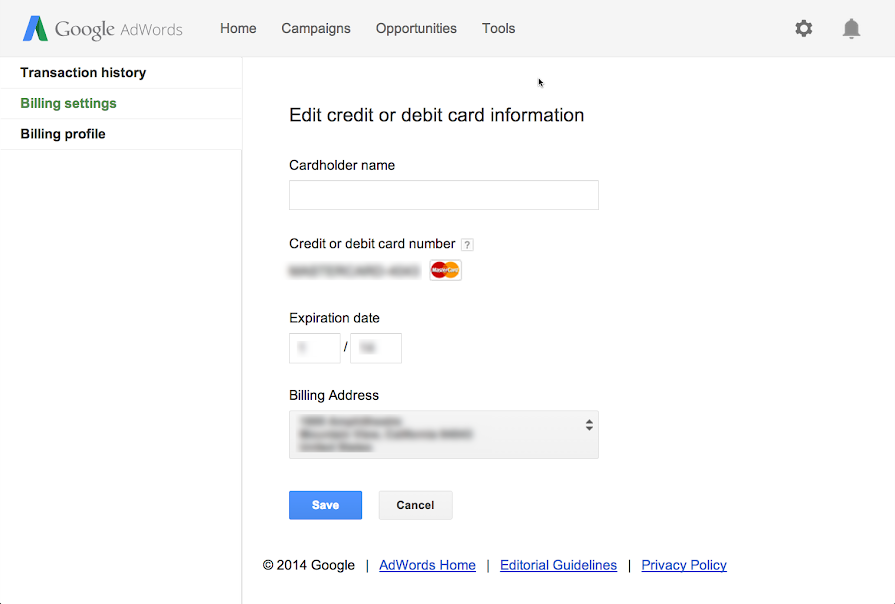Click the MasterCard logo icon
This screenshot has height=604, width=895.
coord(445,270)
